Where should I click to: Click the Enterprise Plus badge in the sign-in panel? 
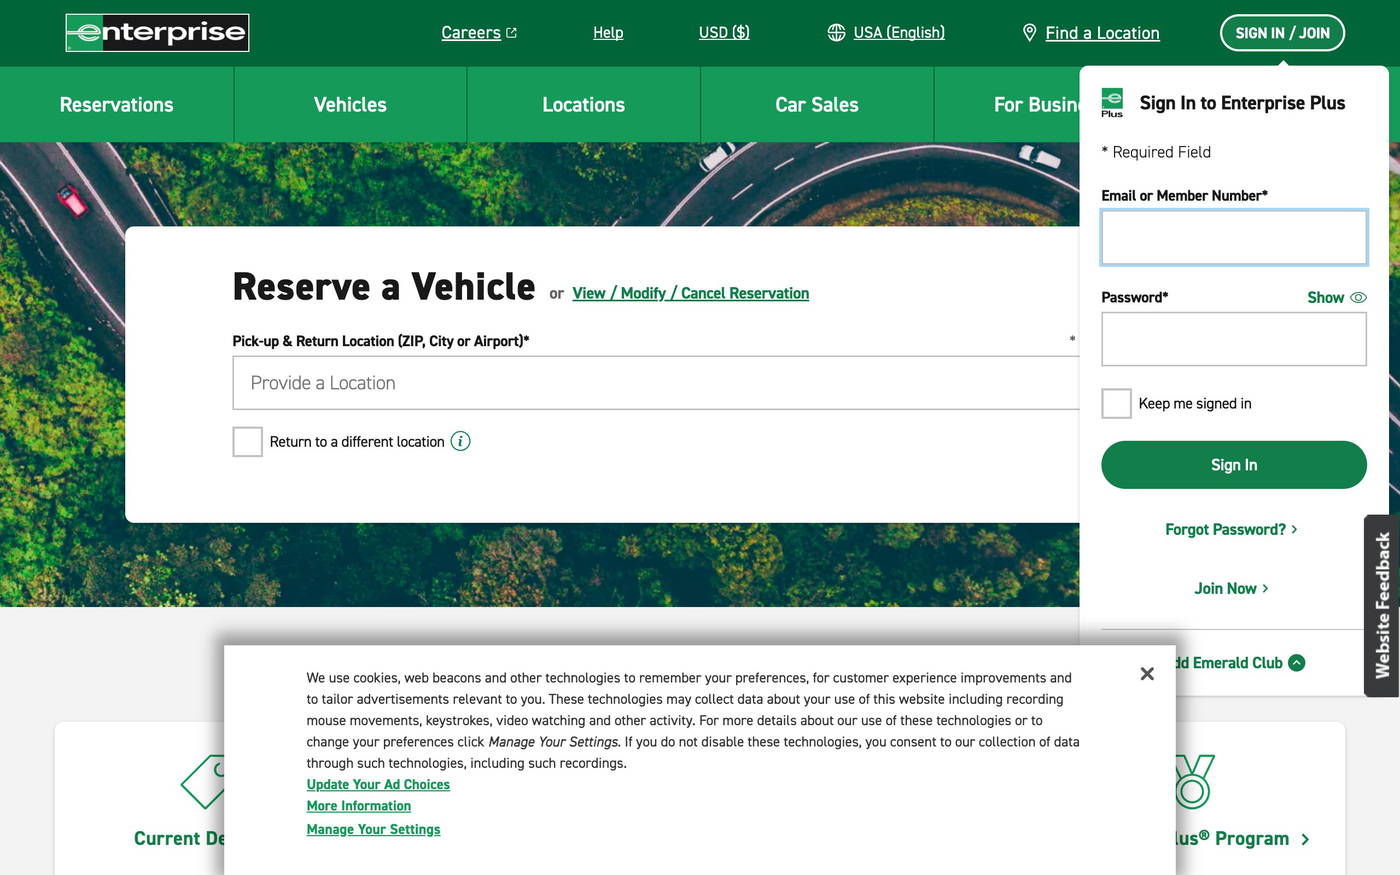coord(1111,101)
